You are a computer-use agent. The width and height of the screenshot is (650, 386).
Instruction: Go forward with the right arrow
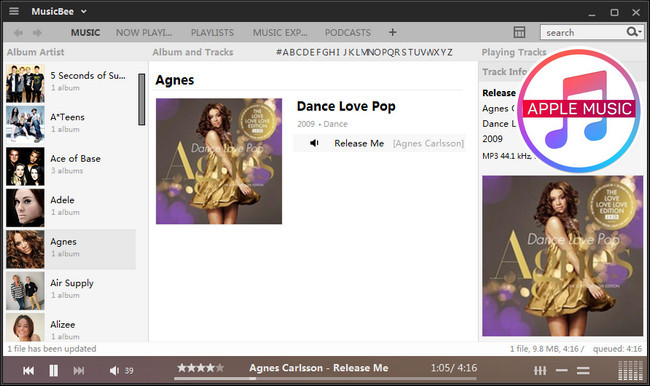click(37, 33)
